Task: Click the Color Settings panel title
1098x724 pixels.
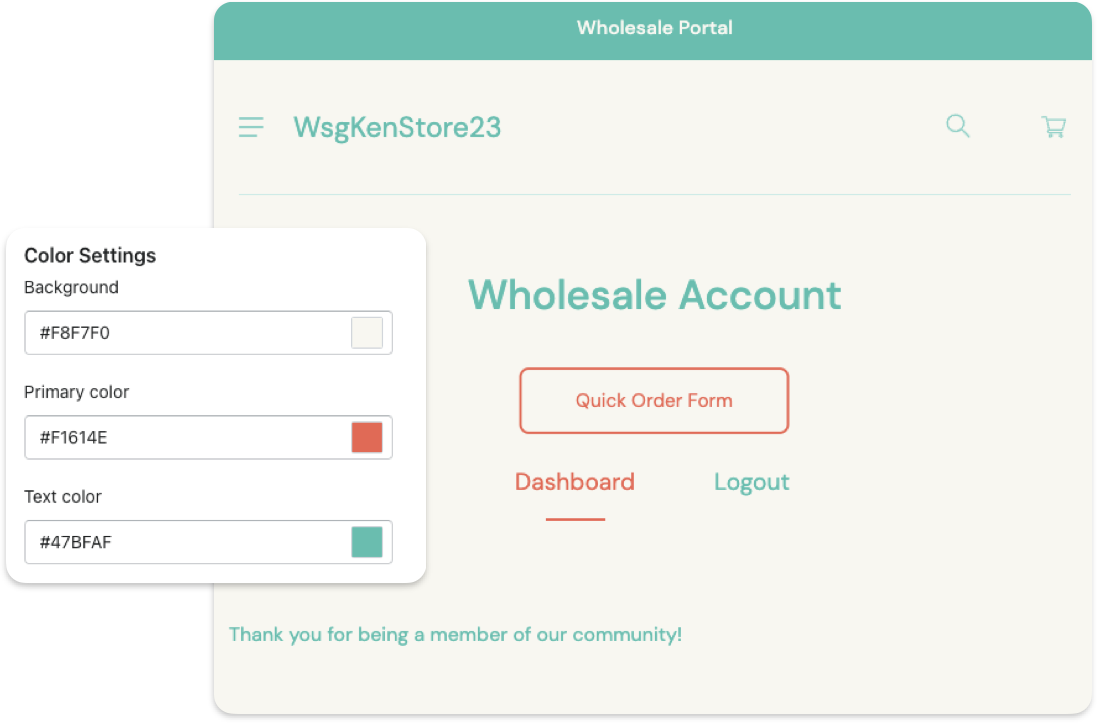Action: pyautogui.click(x=90, y=256)
